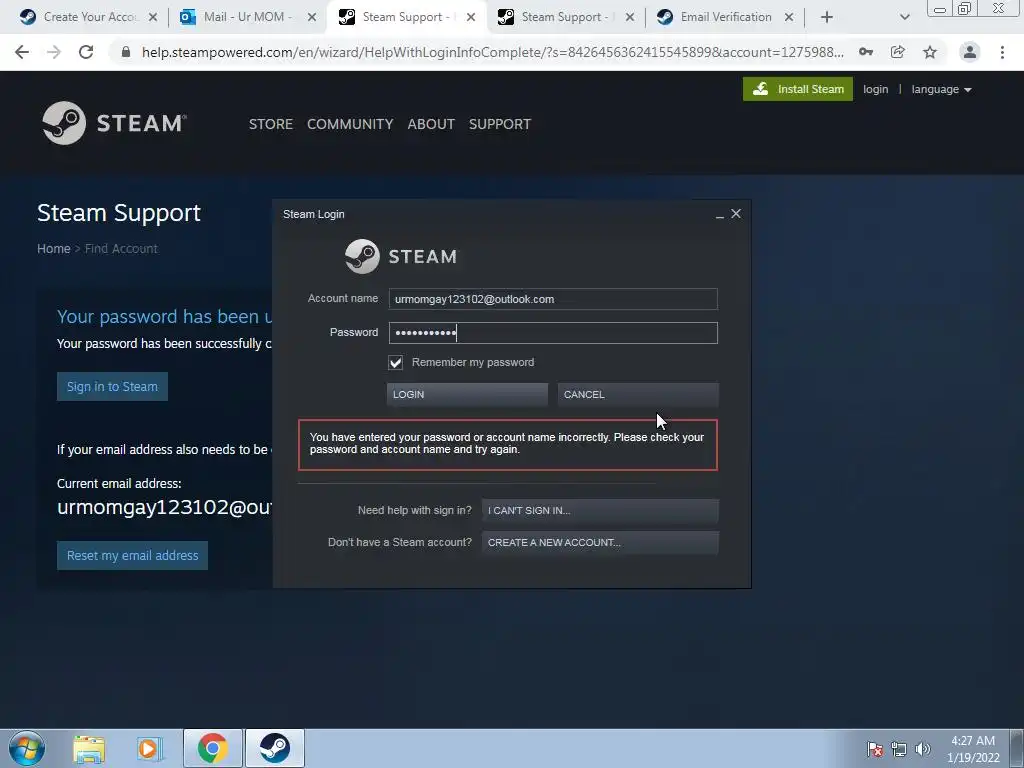Viewport: 1024px width, 768px height.
Task: Switch to Email Verification tab
Action: (x=725, y=17)
